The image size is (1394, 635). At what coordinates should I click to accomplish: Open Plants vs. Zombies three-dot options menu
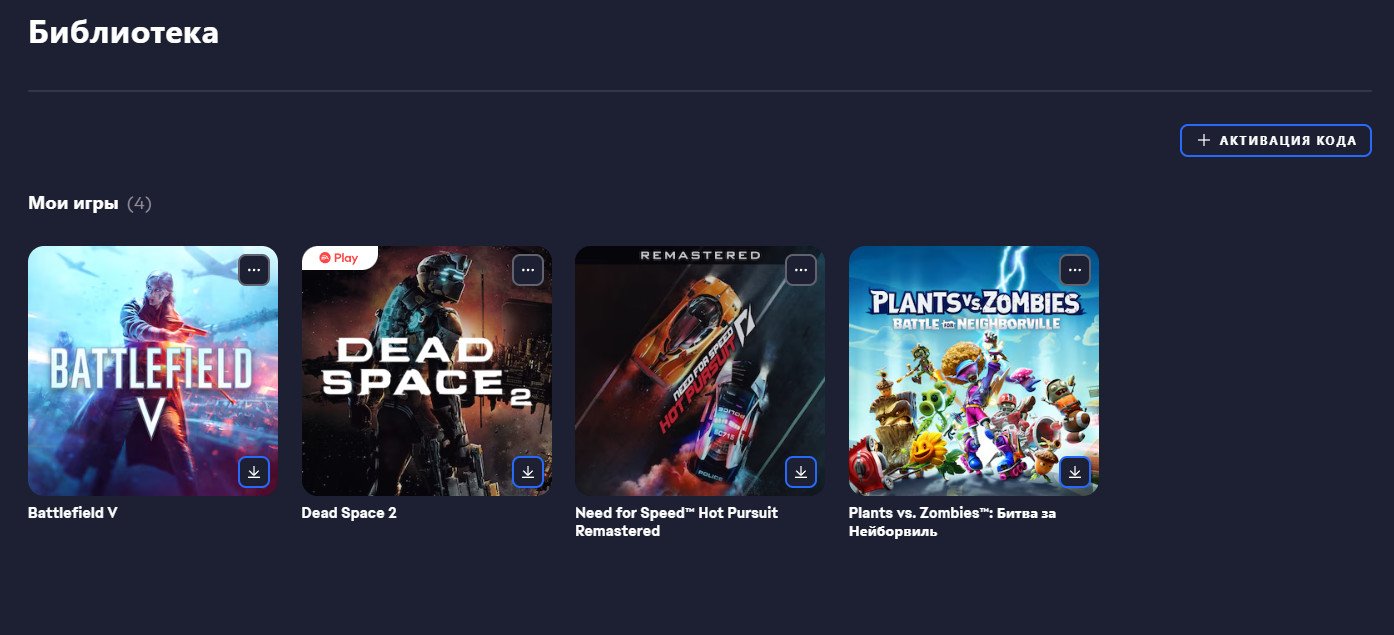point(1075,270)
